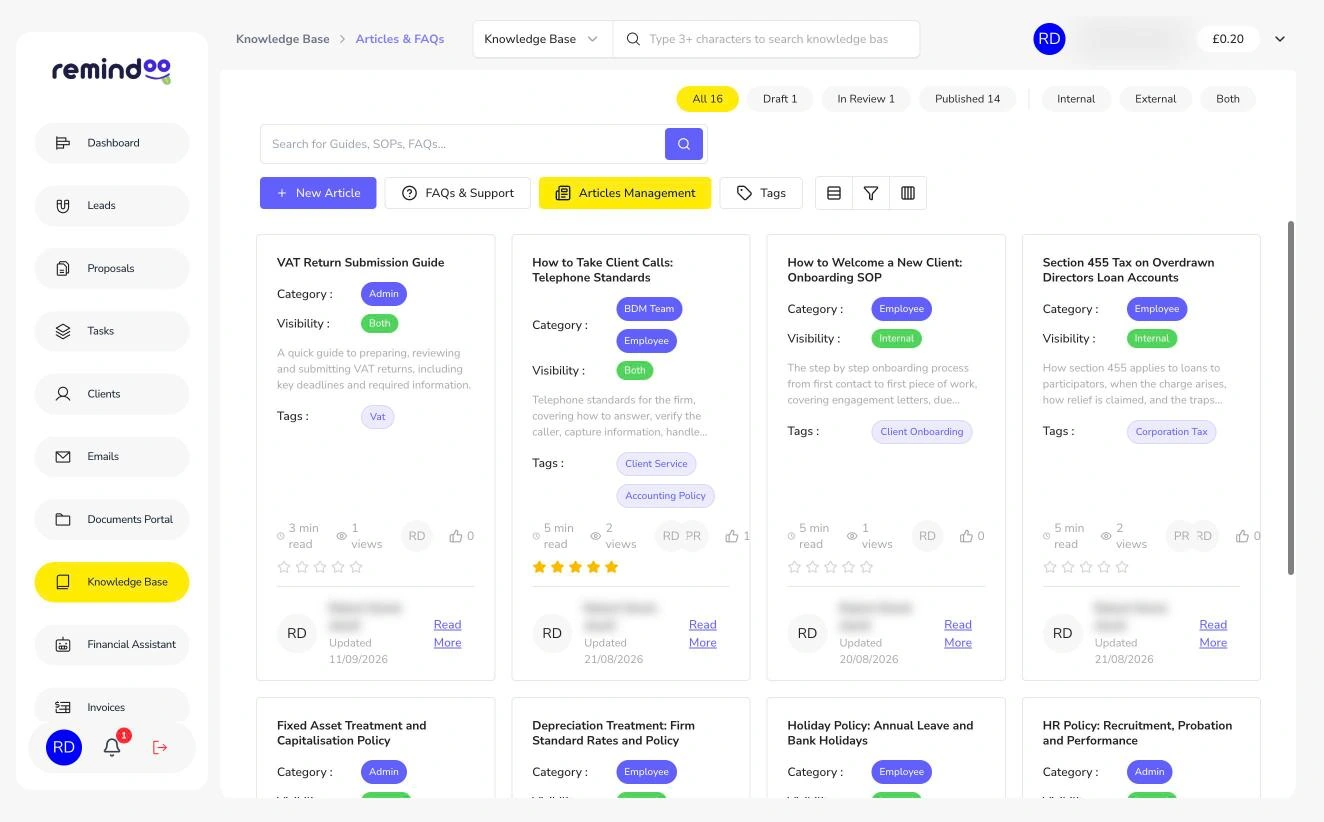Viewport: 1324px width, 822px height.
Task: Open Invoices in the sidebar
Action: click(111, 707)
